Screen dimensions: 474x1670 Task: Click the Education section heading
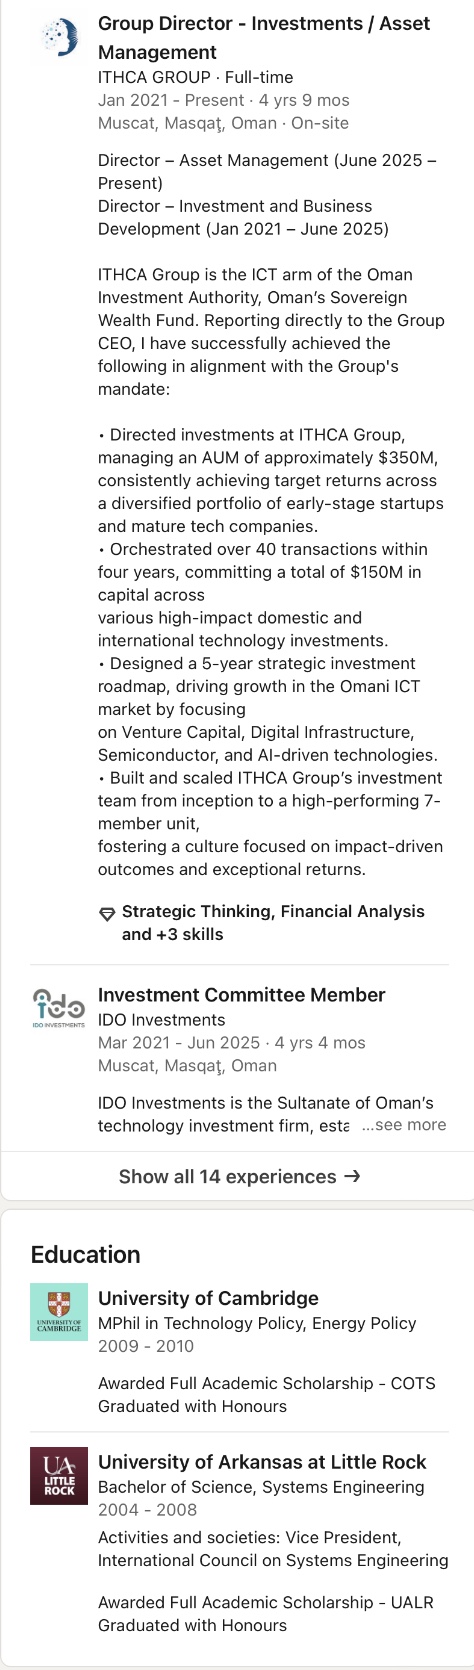point(85,1254)
